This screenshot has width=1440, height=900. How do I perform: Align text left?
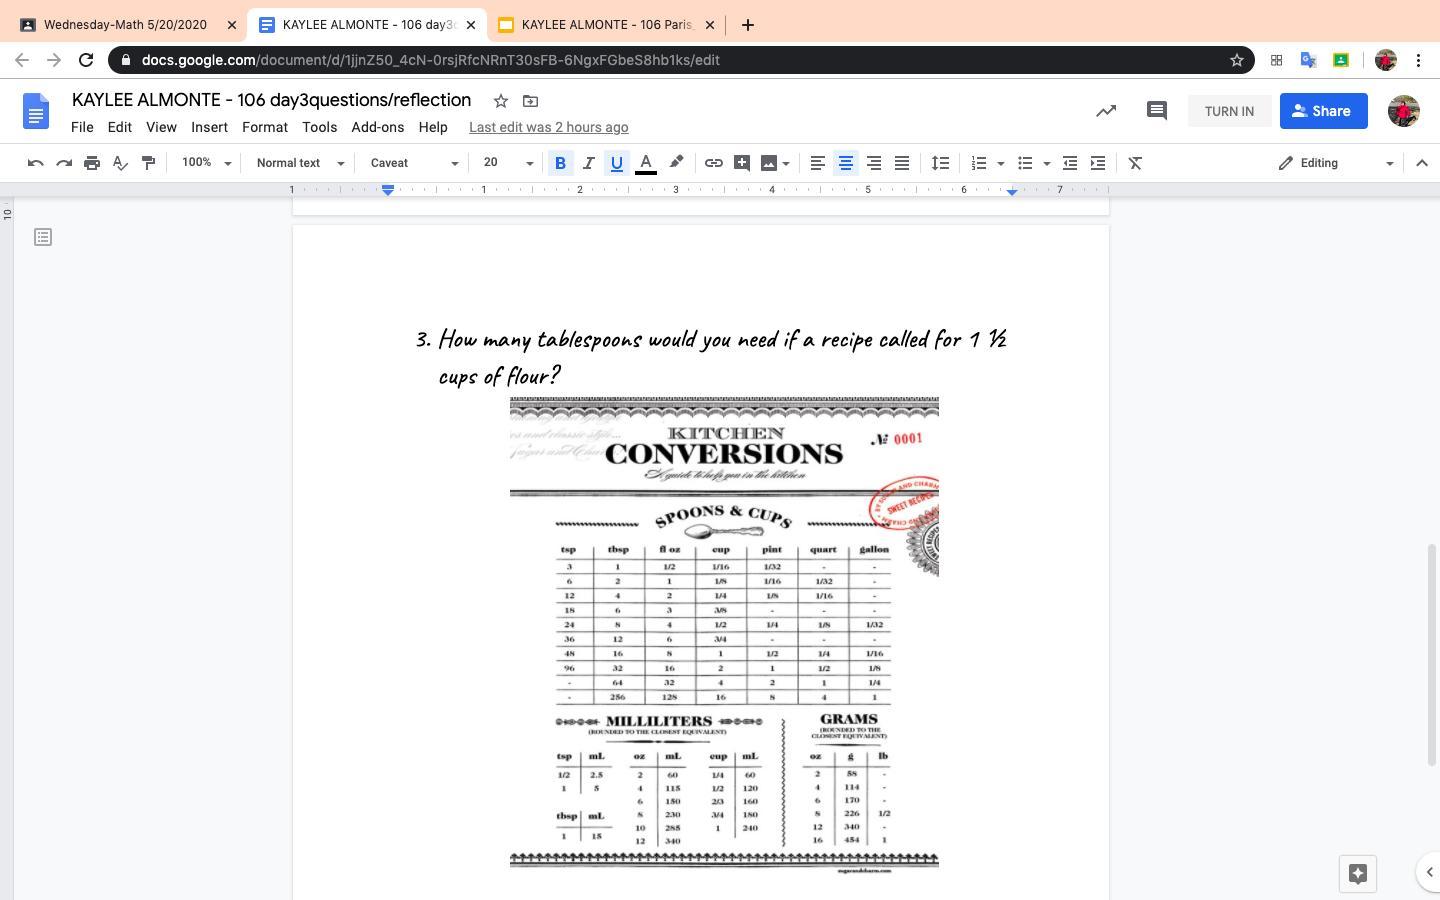[818, 163]
